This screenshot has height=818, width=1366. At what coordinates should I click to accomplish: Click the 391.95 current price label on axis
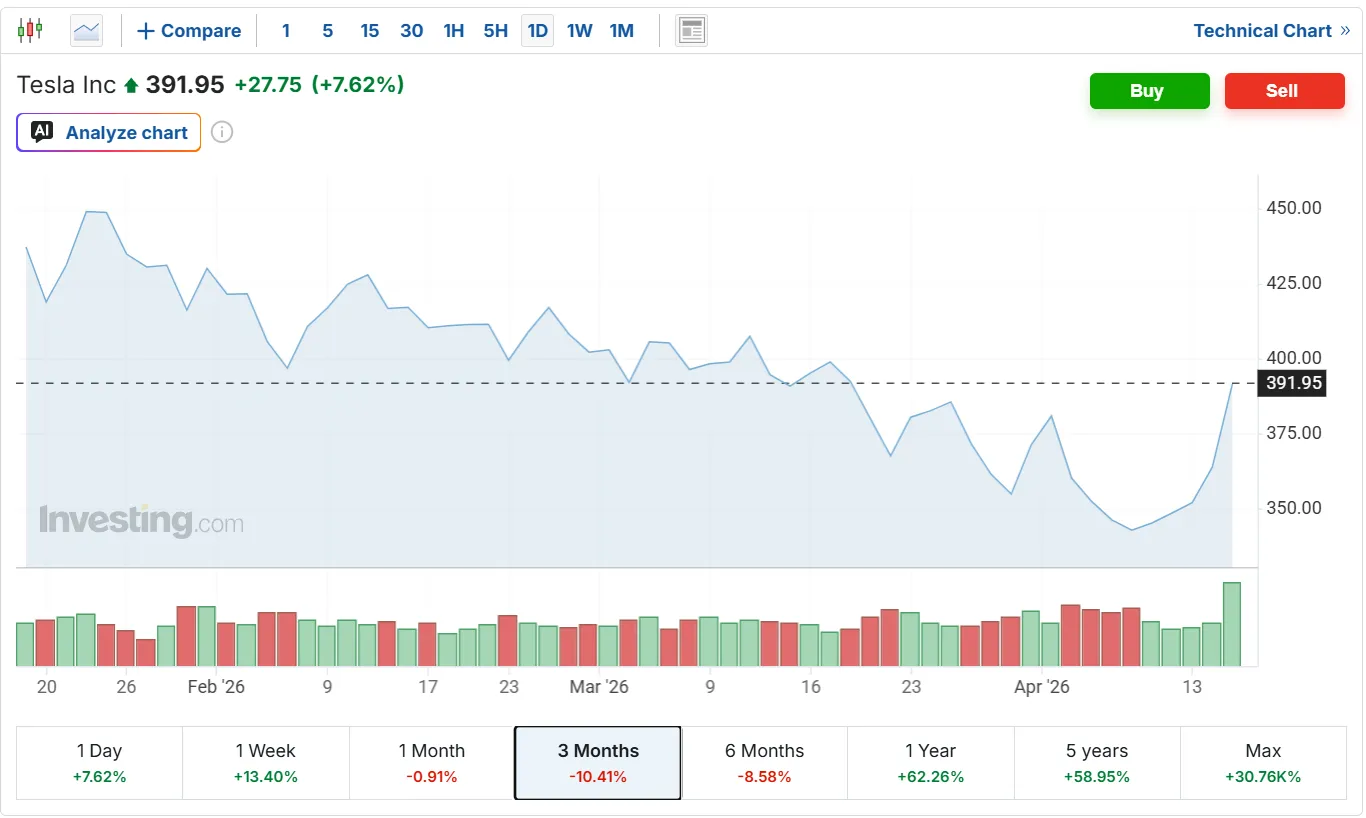[x=1293, y=383]
